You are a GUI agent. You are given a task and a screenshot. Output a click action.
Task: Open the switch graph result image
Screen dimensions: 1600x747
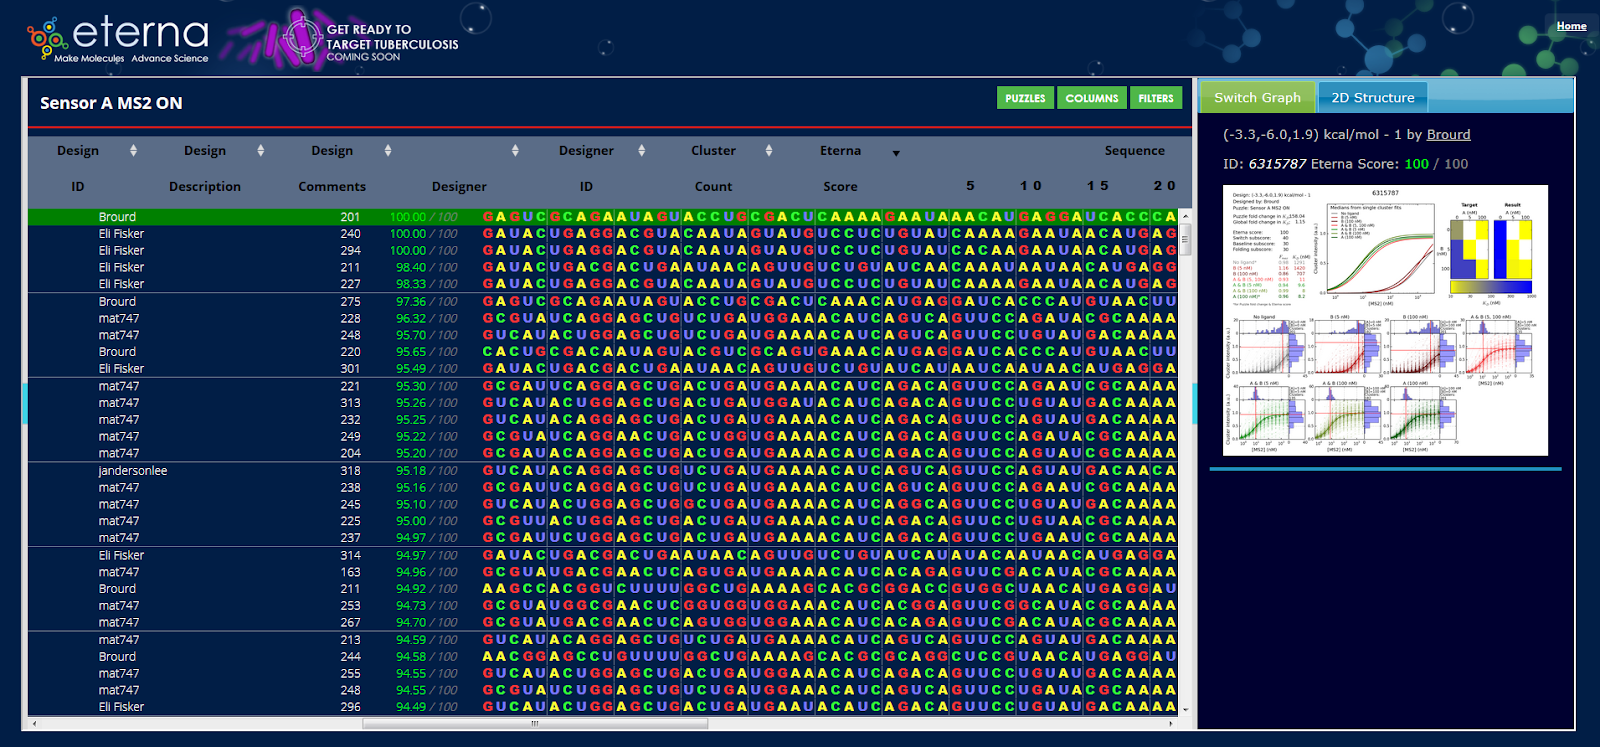pos(1385,320)
